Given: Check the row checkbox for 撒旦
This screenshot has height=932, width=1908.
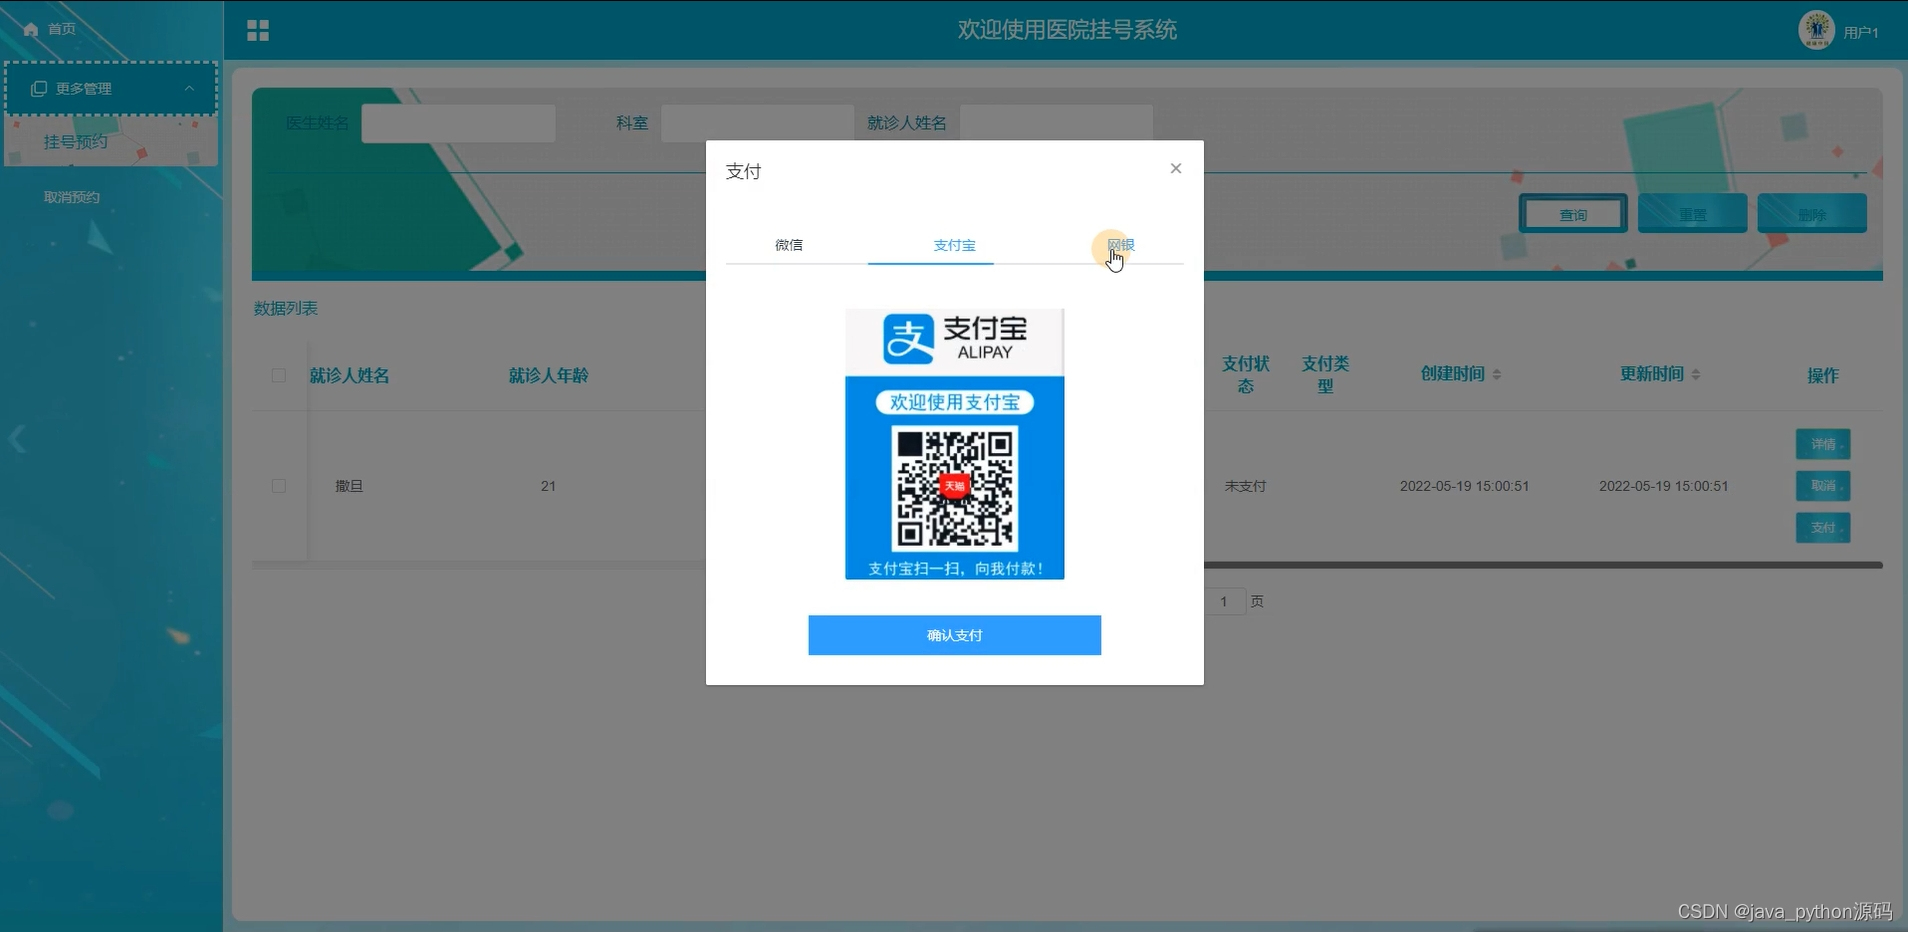Looking at the screenshot, I should [279, 486].
